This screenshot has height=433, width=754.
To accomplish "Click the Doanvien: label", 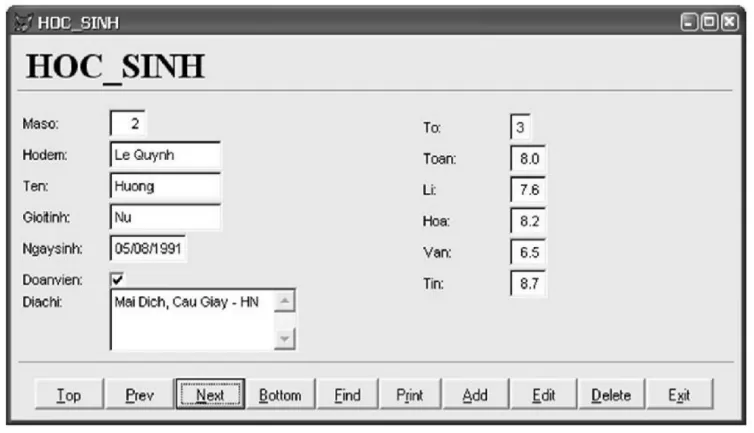I will (52, 280).
